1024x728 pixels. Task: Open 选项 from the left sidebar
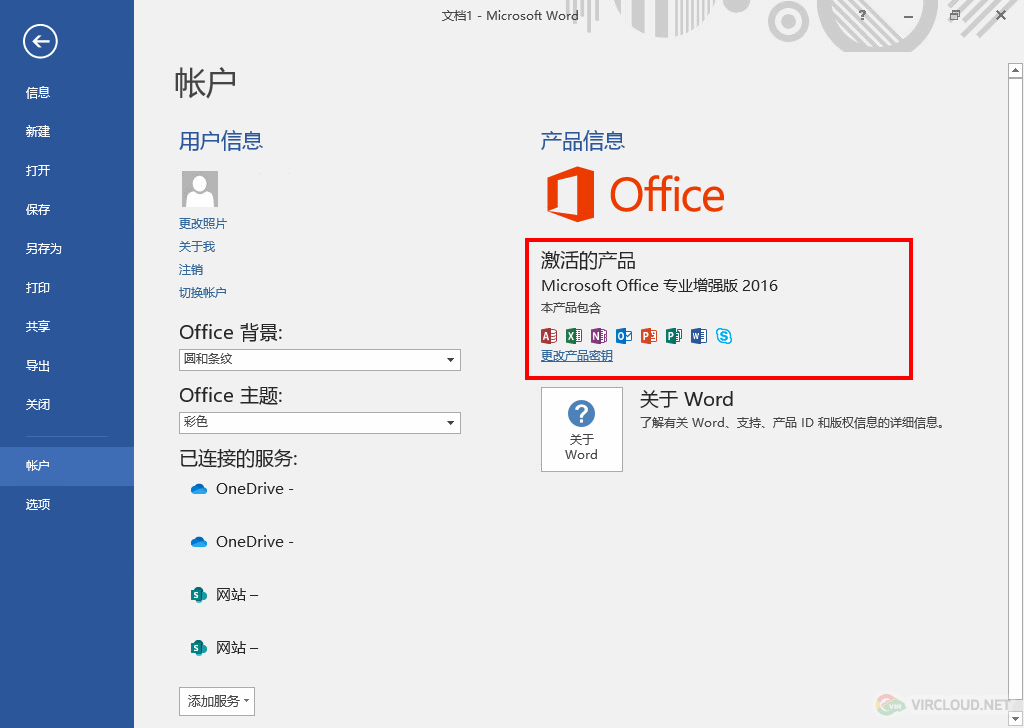38,505
